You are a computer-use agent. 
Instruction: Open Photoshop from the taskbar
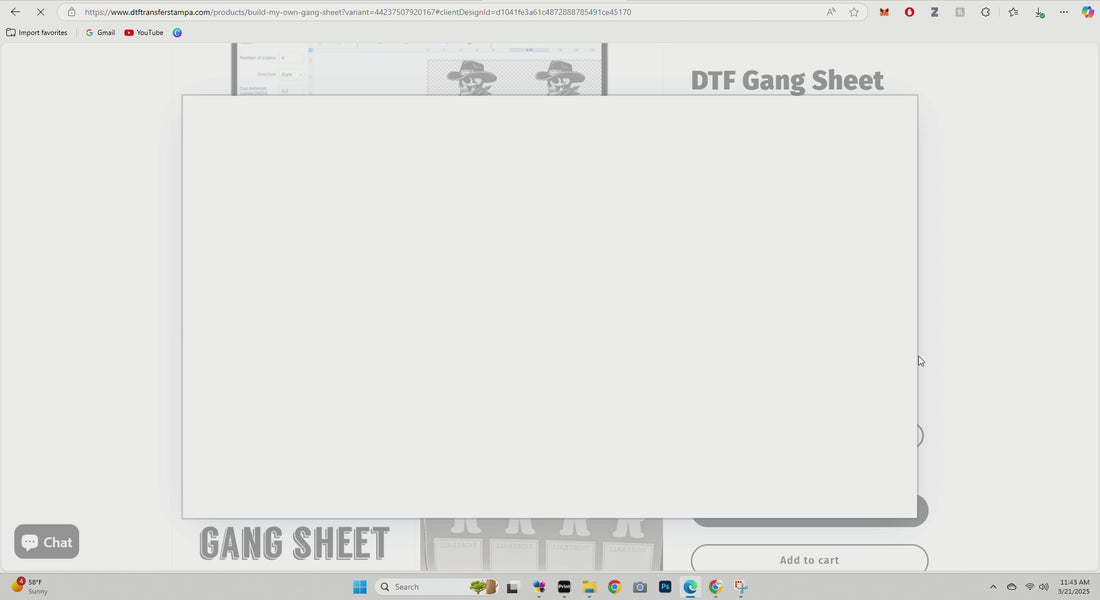[x=665, y=587]
